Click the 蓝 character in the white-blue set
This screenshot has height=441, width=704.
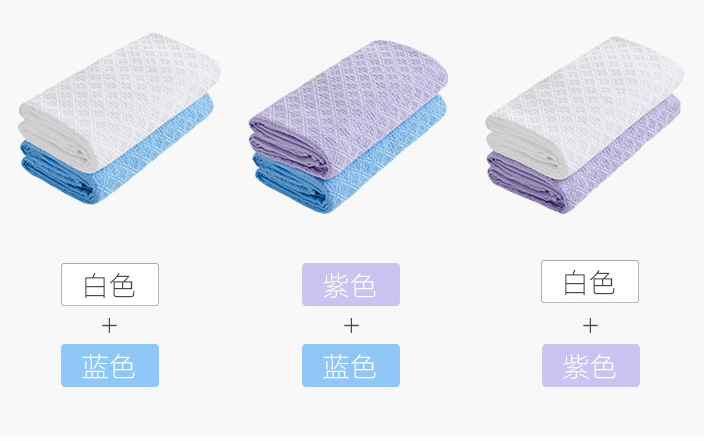click(x=94, y=366)
